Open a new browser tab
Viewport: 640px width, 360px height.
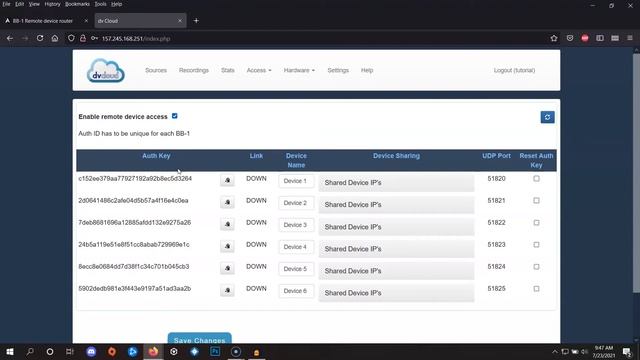(x=196, y=20)
